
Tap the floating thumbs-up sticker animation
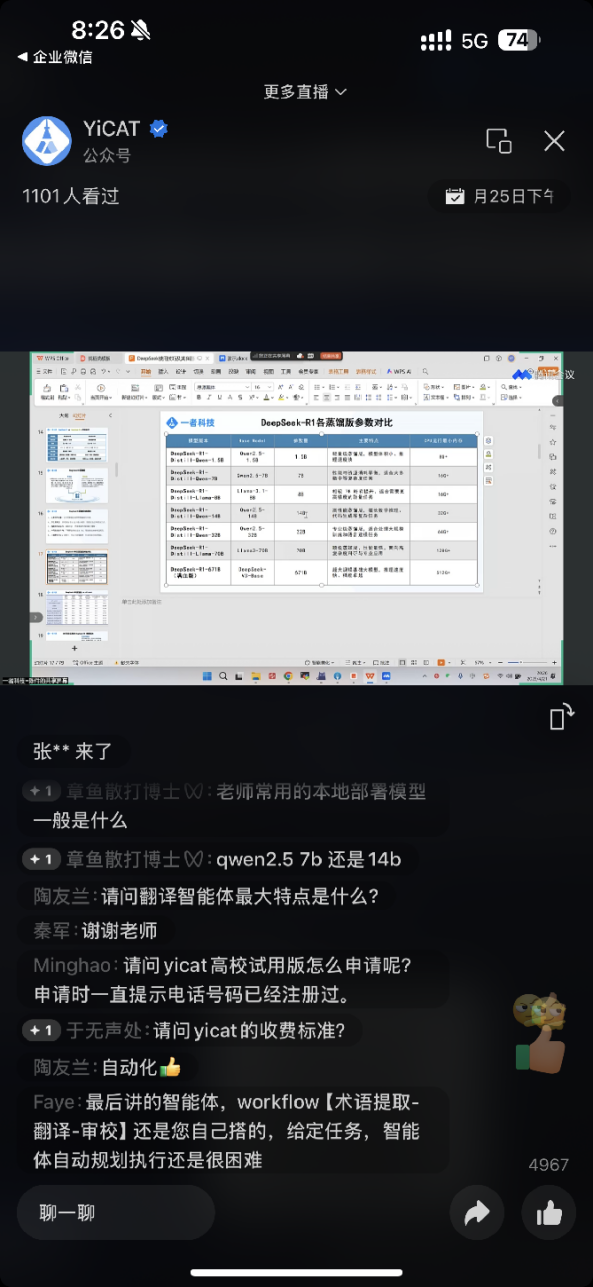[540, 1033]
